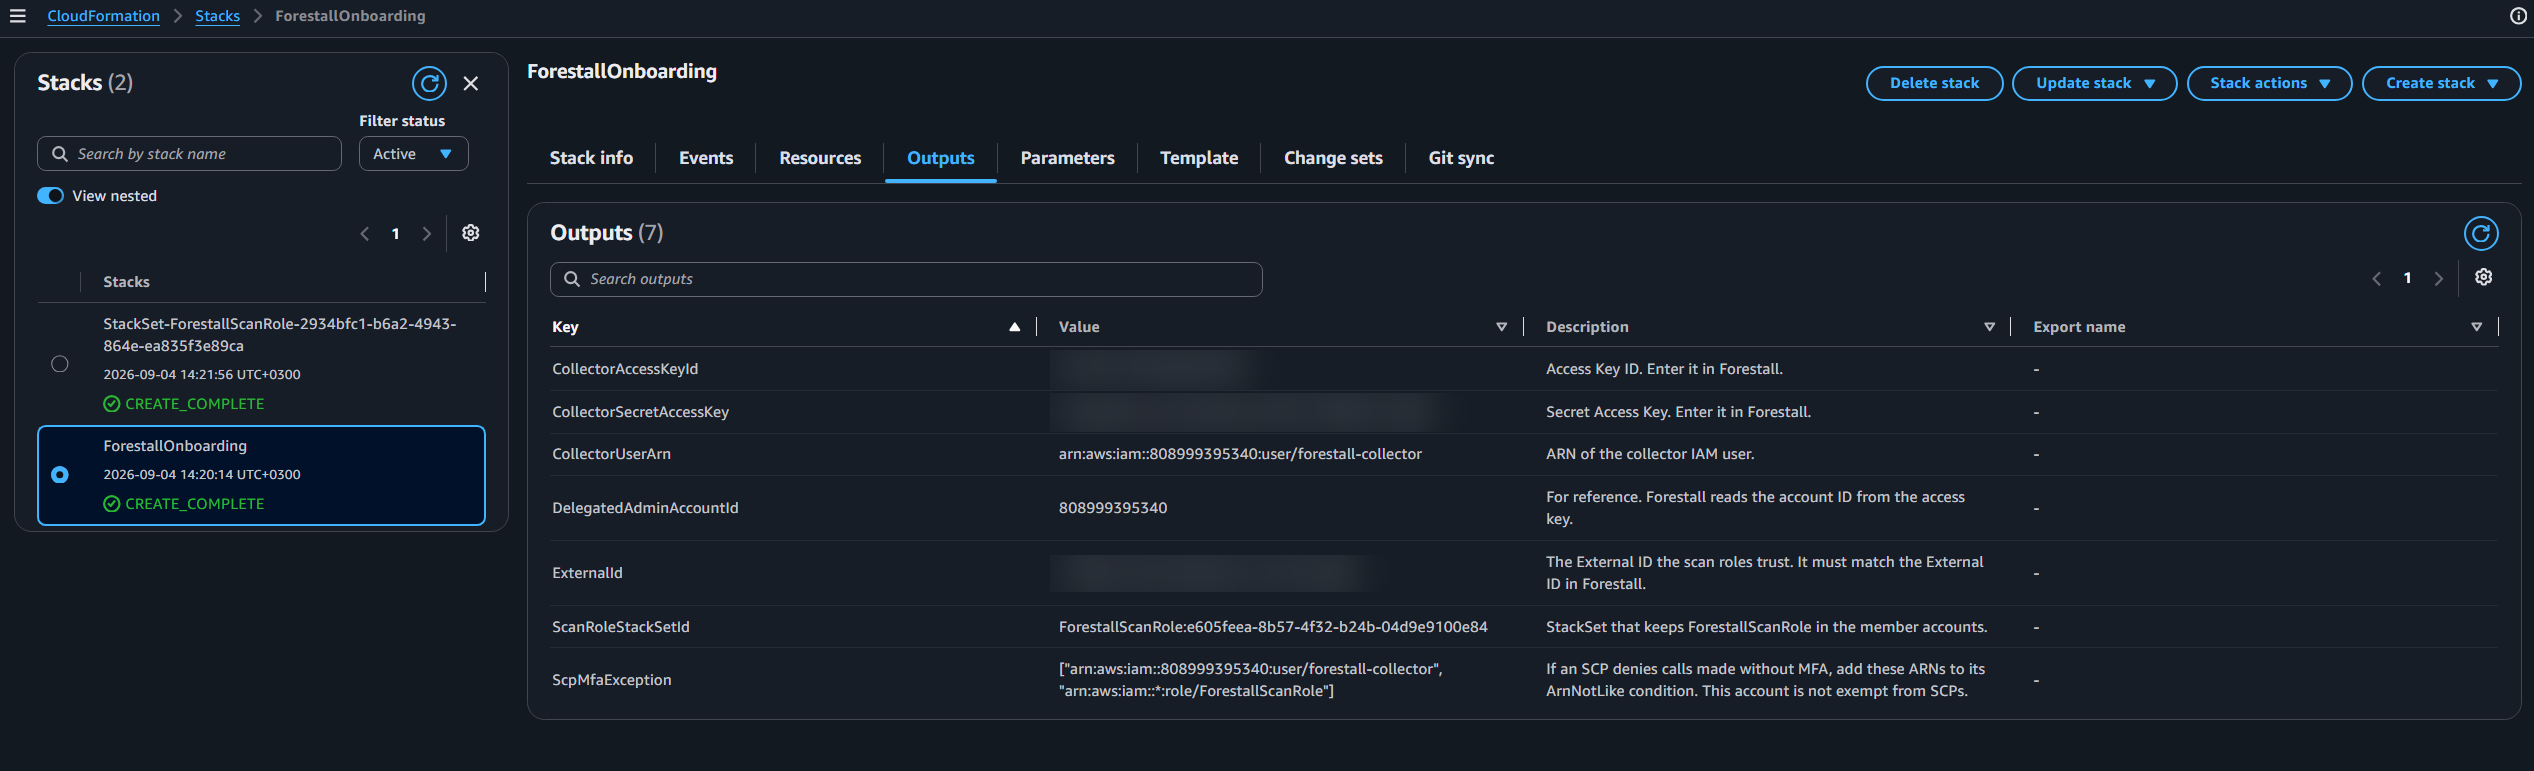Select the StackSet-ForestallScanRole stack radio button
2534x771 pixels.
(x=60, y=364)
